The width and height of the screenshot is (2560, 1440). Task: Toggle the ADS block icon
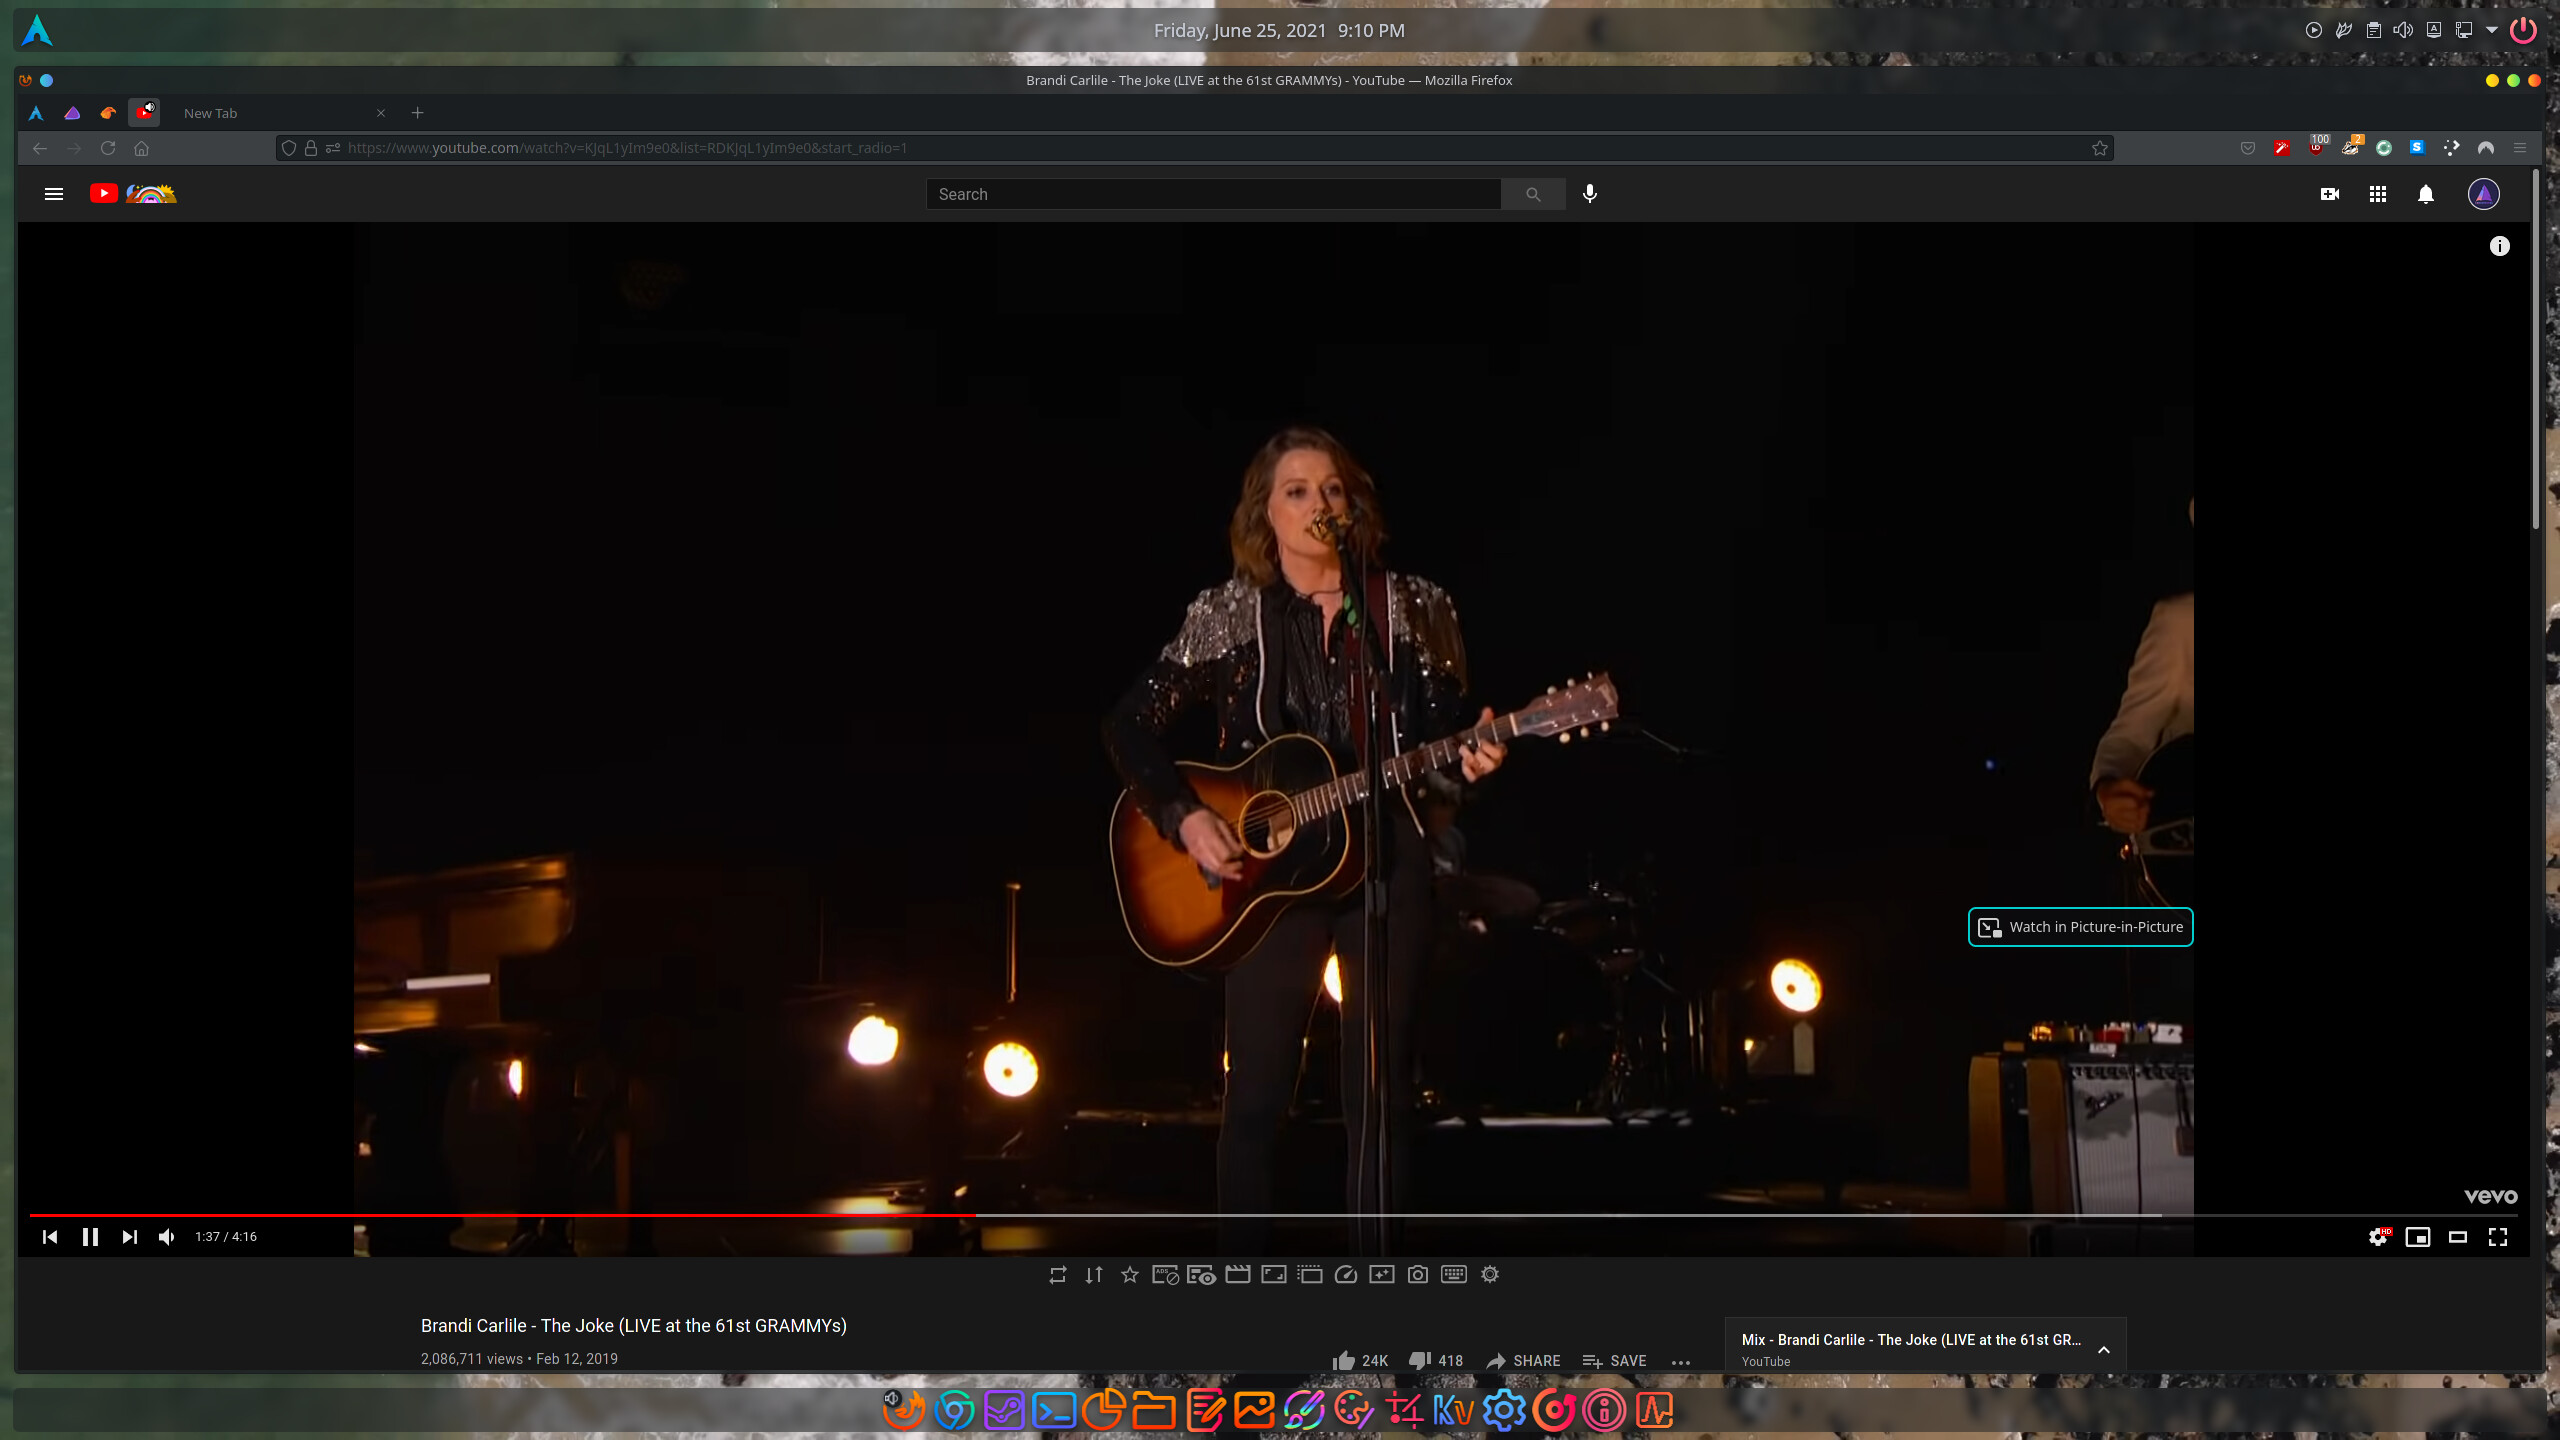pyautogui.click(x=1166, y=1275)
